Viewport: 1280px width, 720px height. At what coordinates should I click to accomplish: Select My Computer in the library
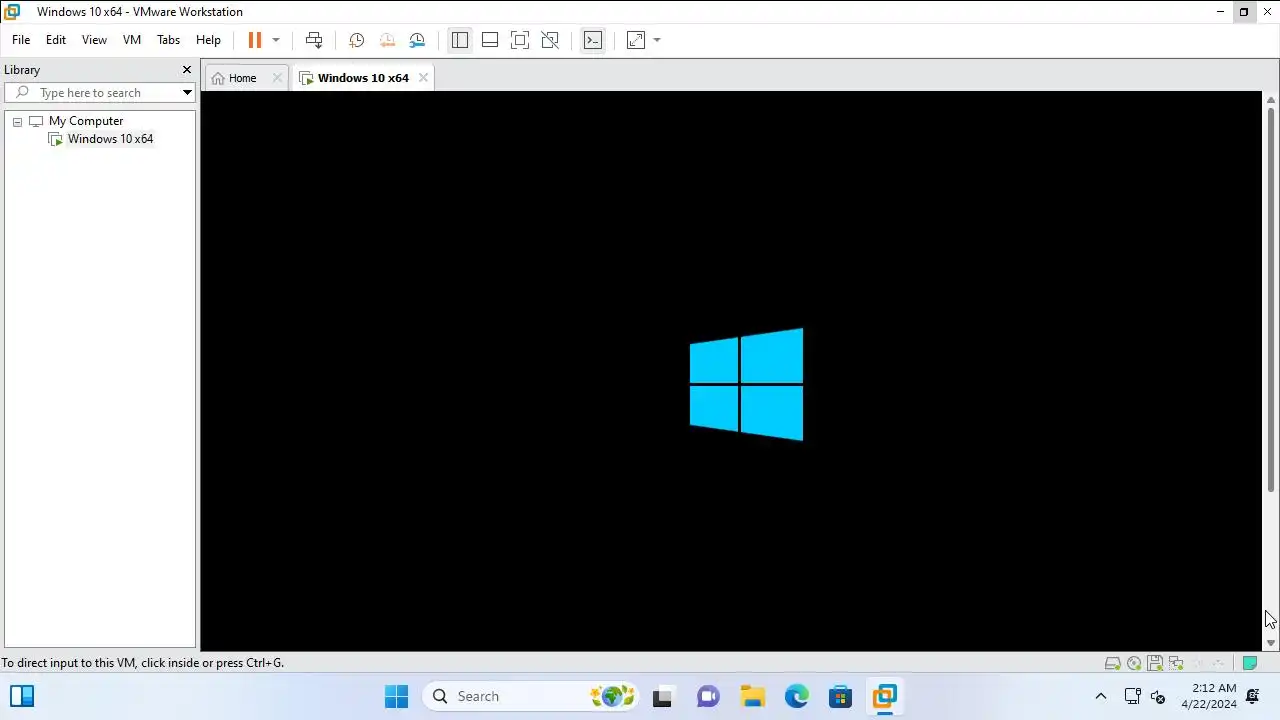(86, 121)
